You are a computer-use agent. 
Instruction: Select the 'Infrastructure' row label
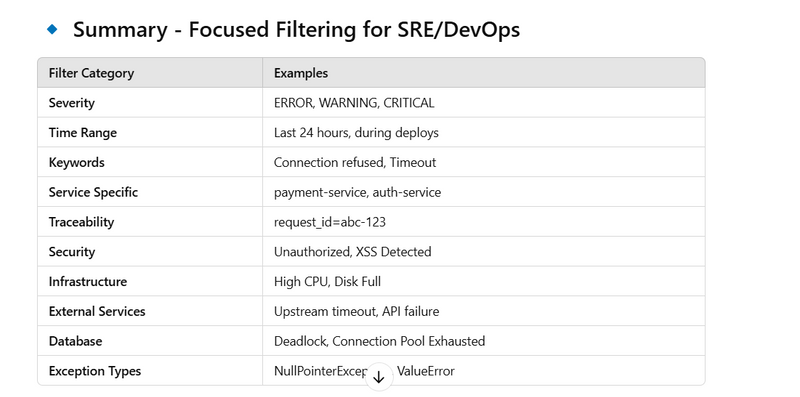coord(88,282)
